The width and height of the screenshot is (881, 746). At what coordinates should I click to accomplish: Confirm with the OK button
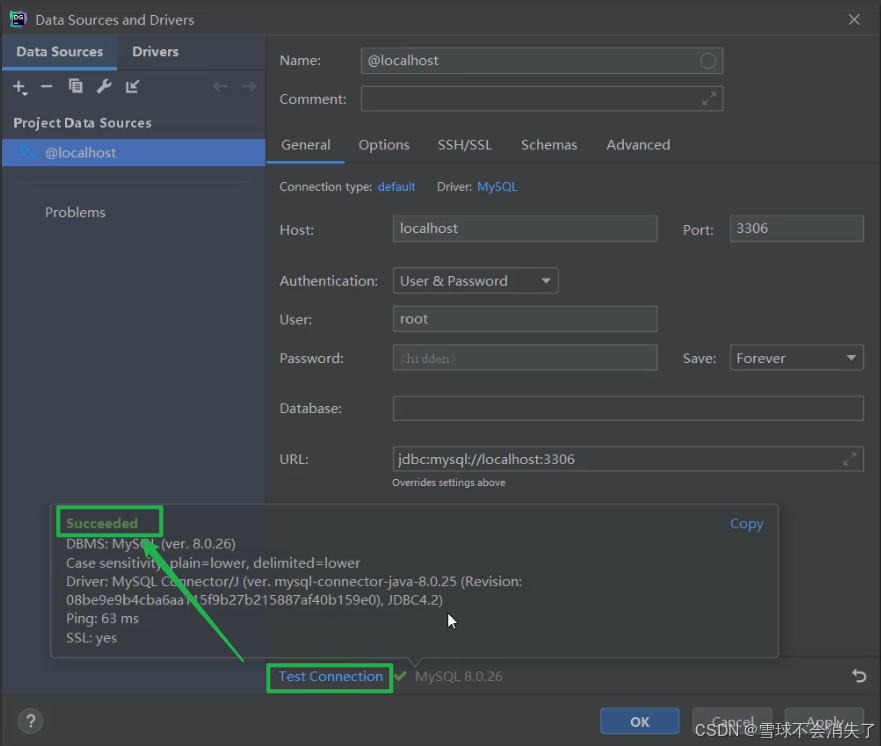pyautogui.click(x=639, y=721)
